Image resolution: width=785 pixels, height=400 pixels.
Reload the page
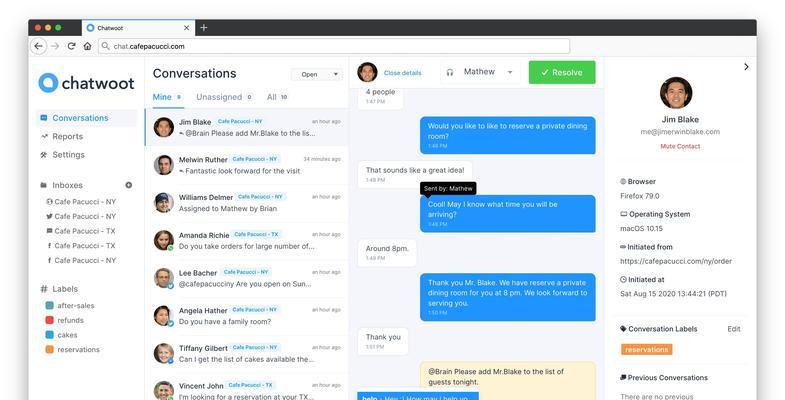72,46
